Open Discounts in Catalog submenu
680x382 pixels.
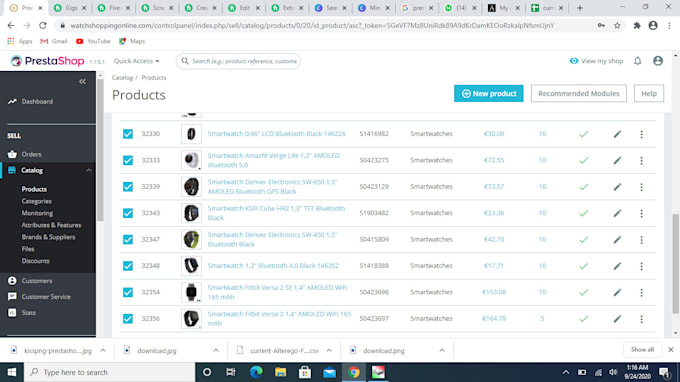[x=36, y=261]
